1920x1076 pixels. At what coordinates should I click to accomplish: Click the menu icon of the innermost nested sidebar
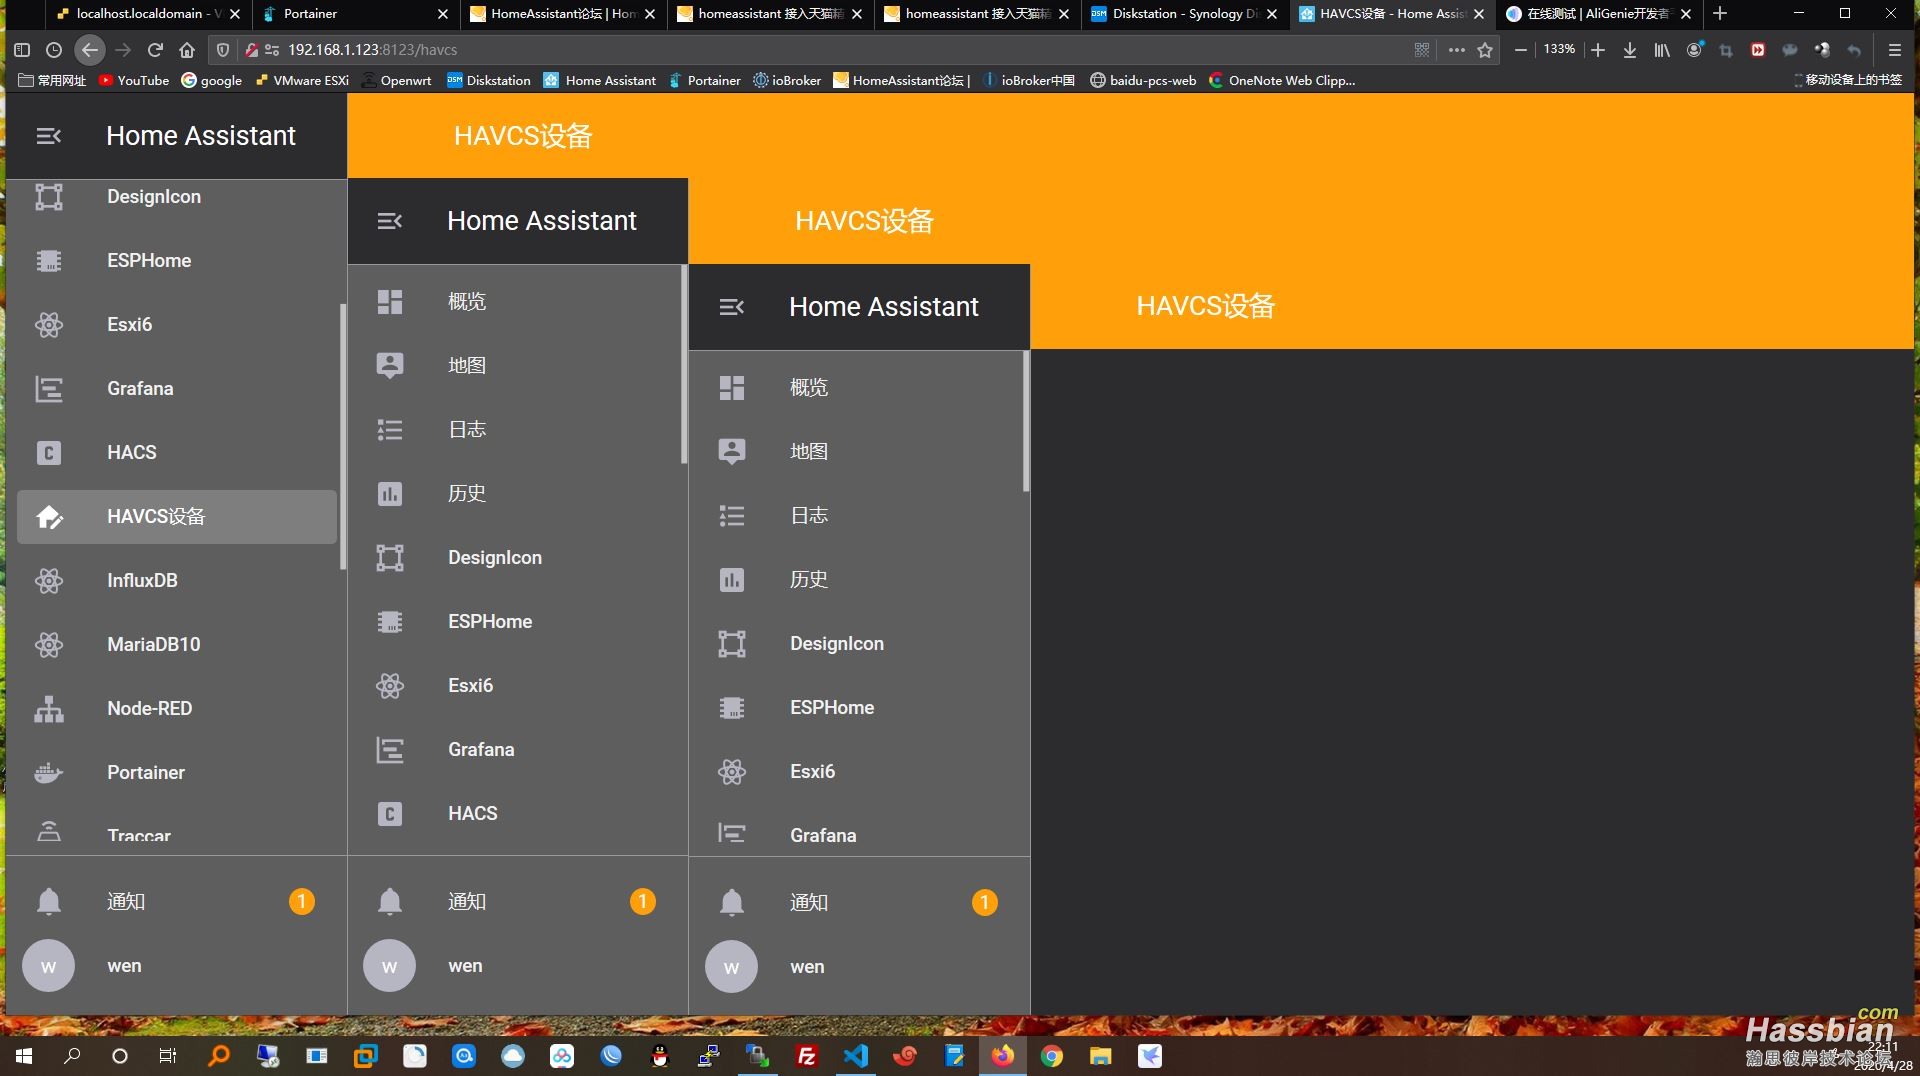click(732, 307)
